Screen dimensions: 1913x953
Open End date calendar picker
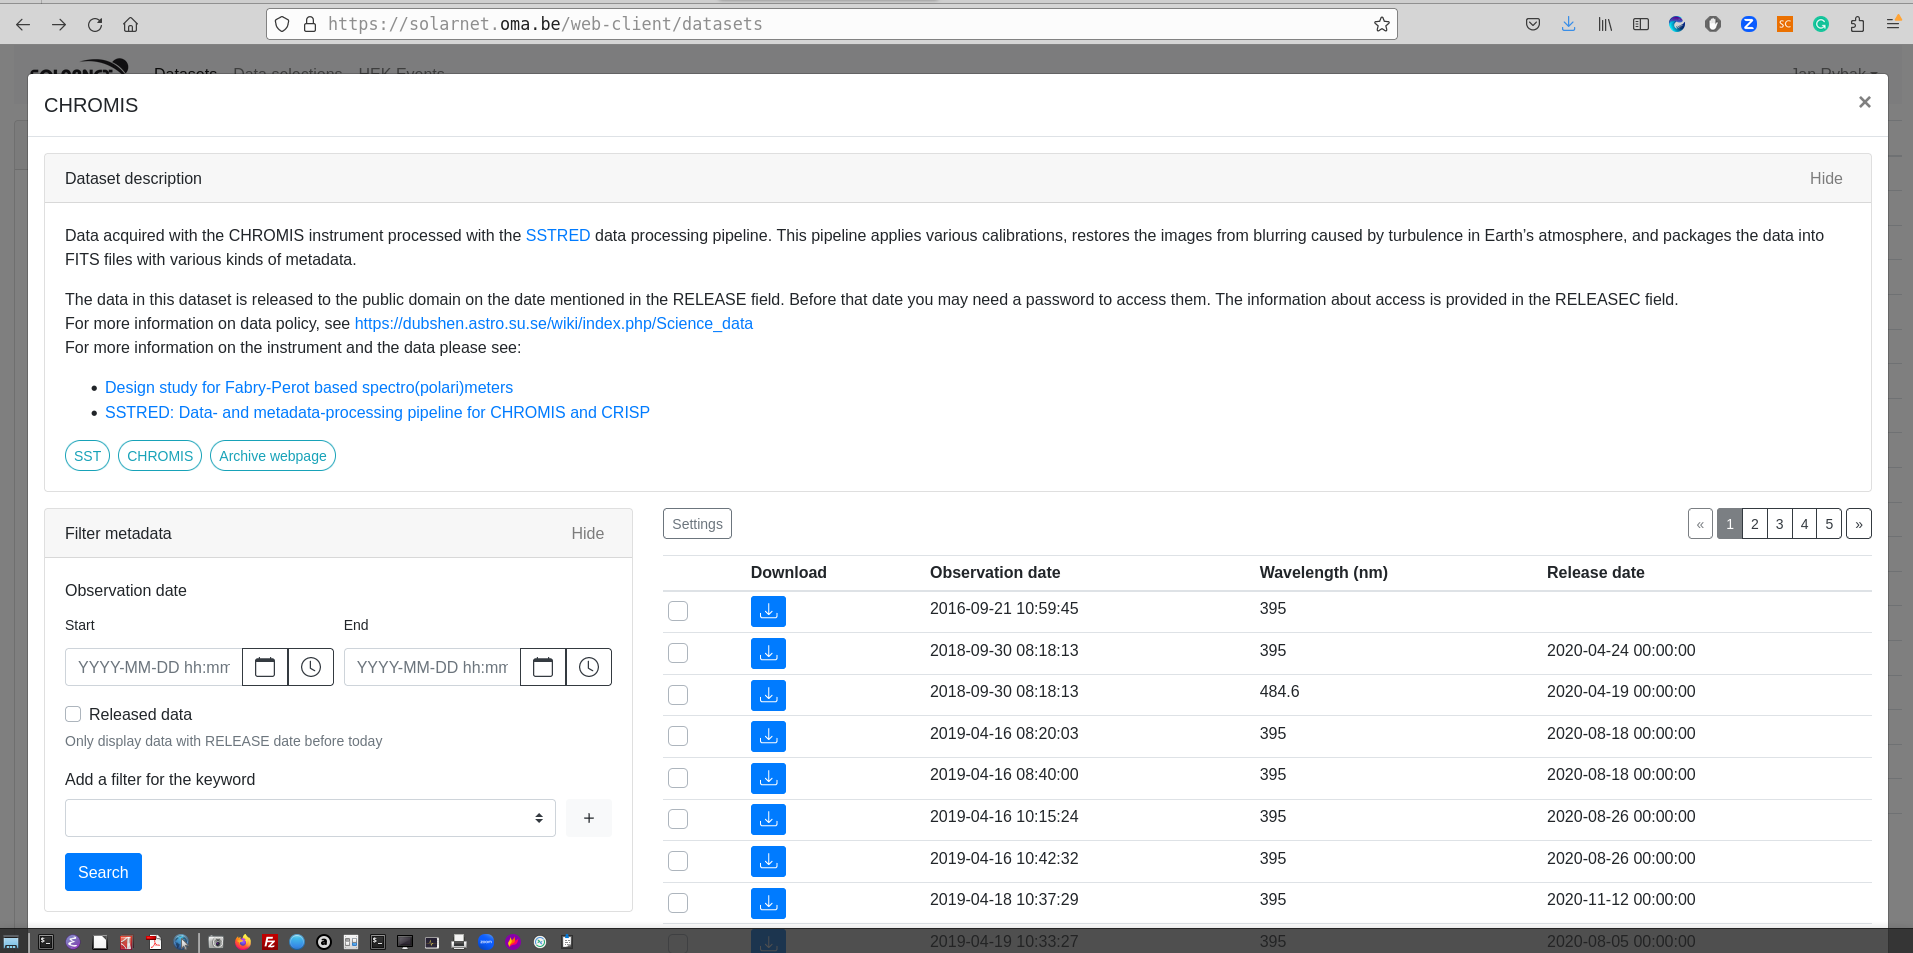[543, 667]
